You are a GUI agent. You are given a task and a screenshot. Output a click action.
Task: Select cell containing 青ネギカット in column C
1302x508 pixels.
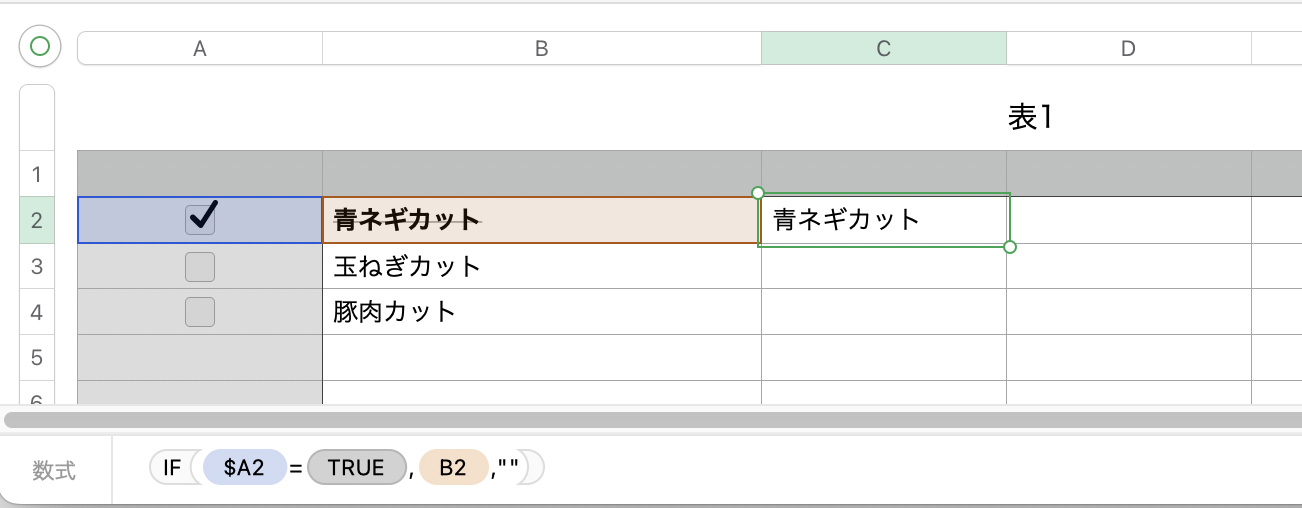[884, 220]
